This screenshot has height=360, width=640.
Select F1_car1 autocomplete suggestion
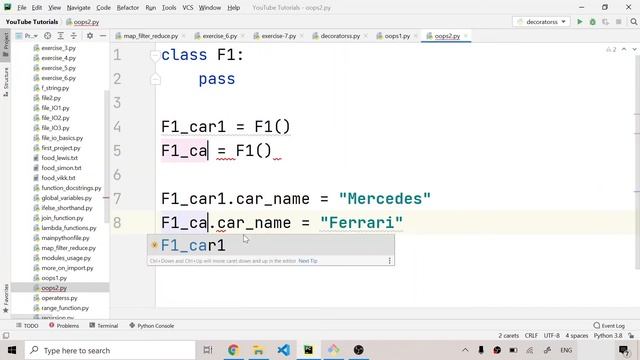pyautogui.click(x=271, y=245)
